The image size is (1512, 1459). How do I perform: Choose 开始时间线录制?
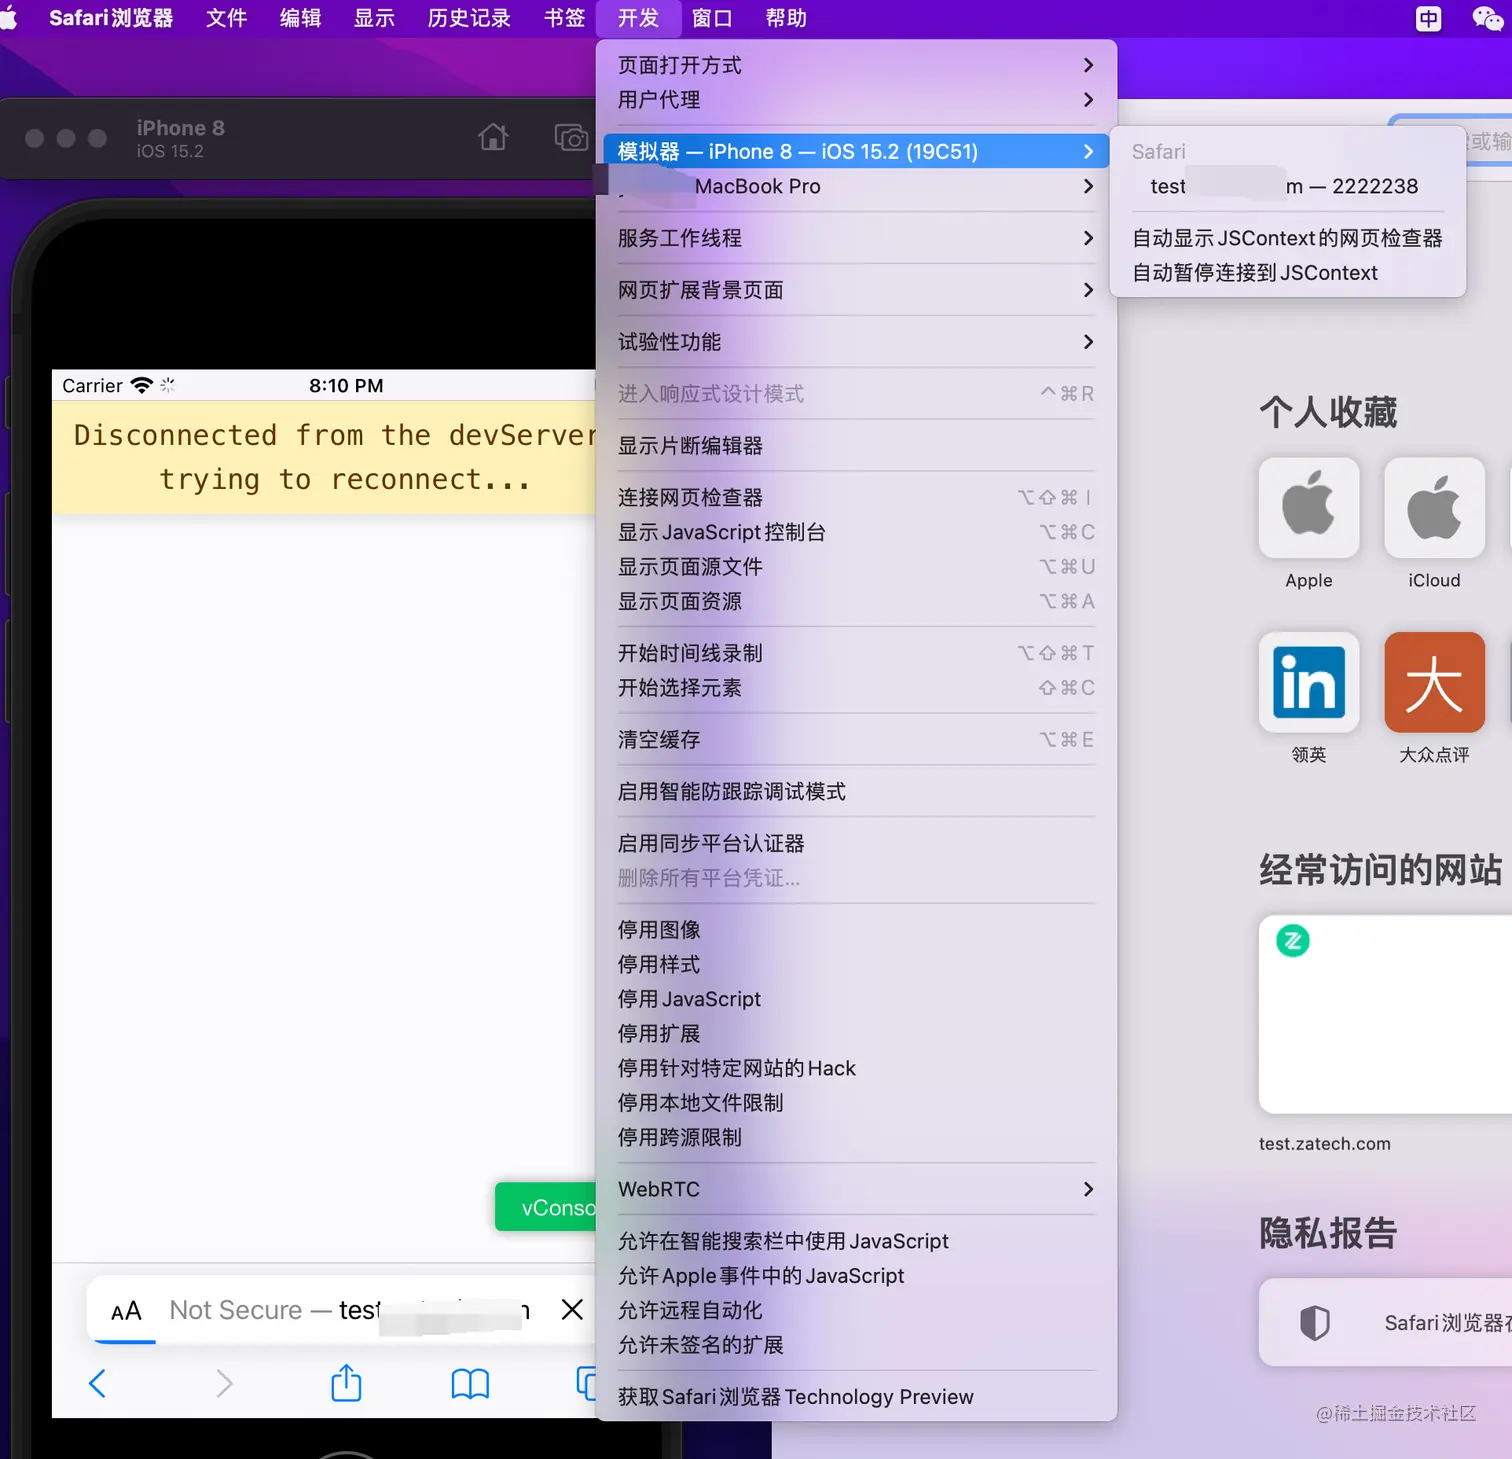[856, 653]
